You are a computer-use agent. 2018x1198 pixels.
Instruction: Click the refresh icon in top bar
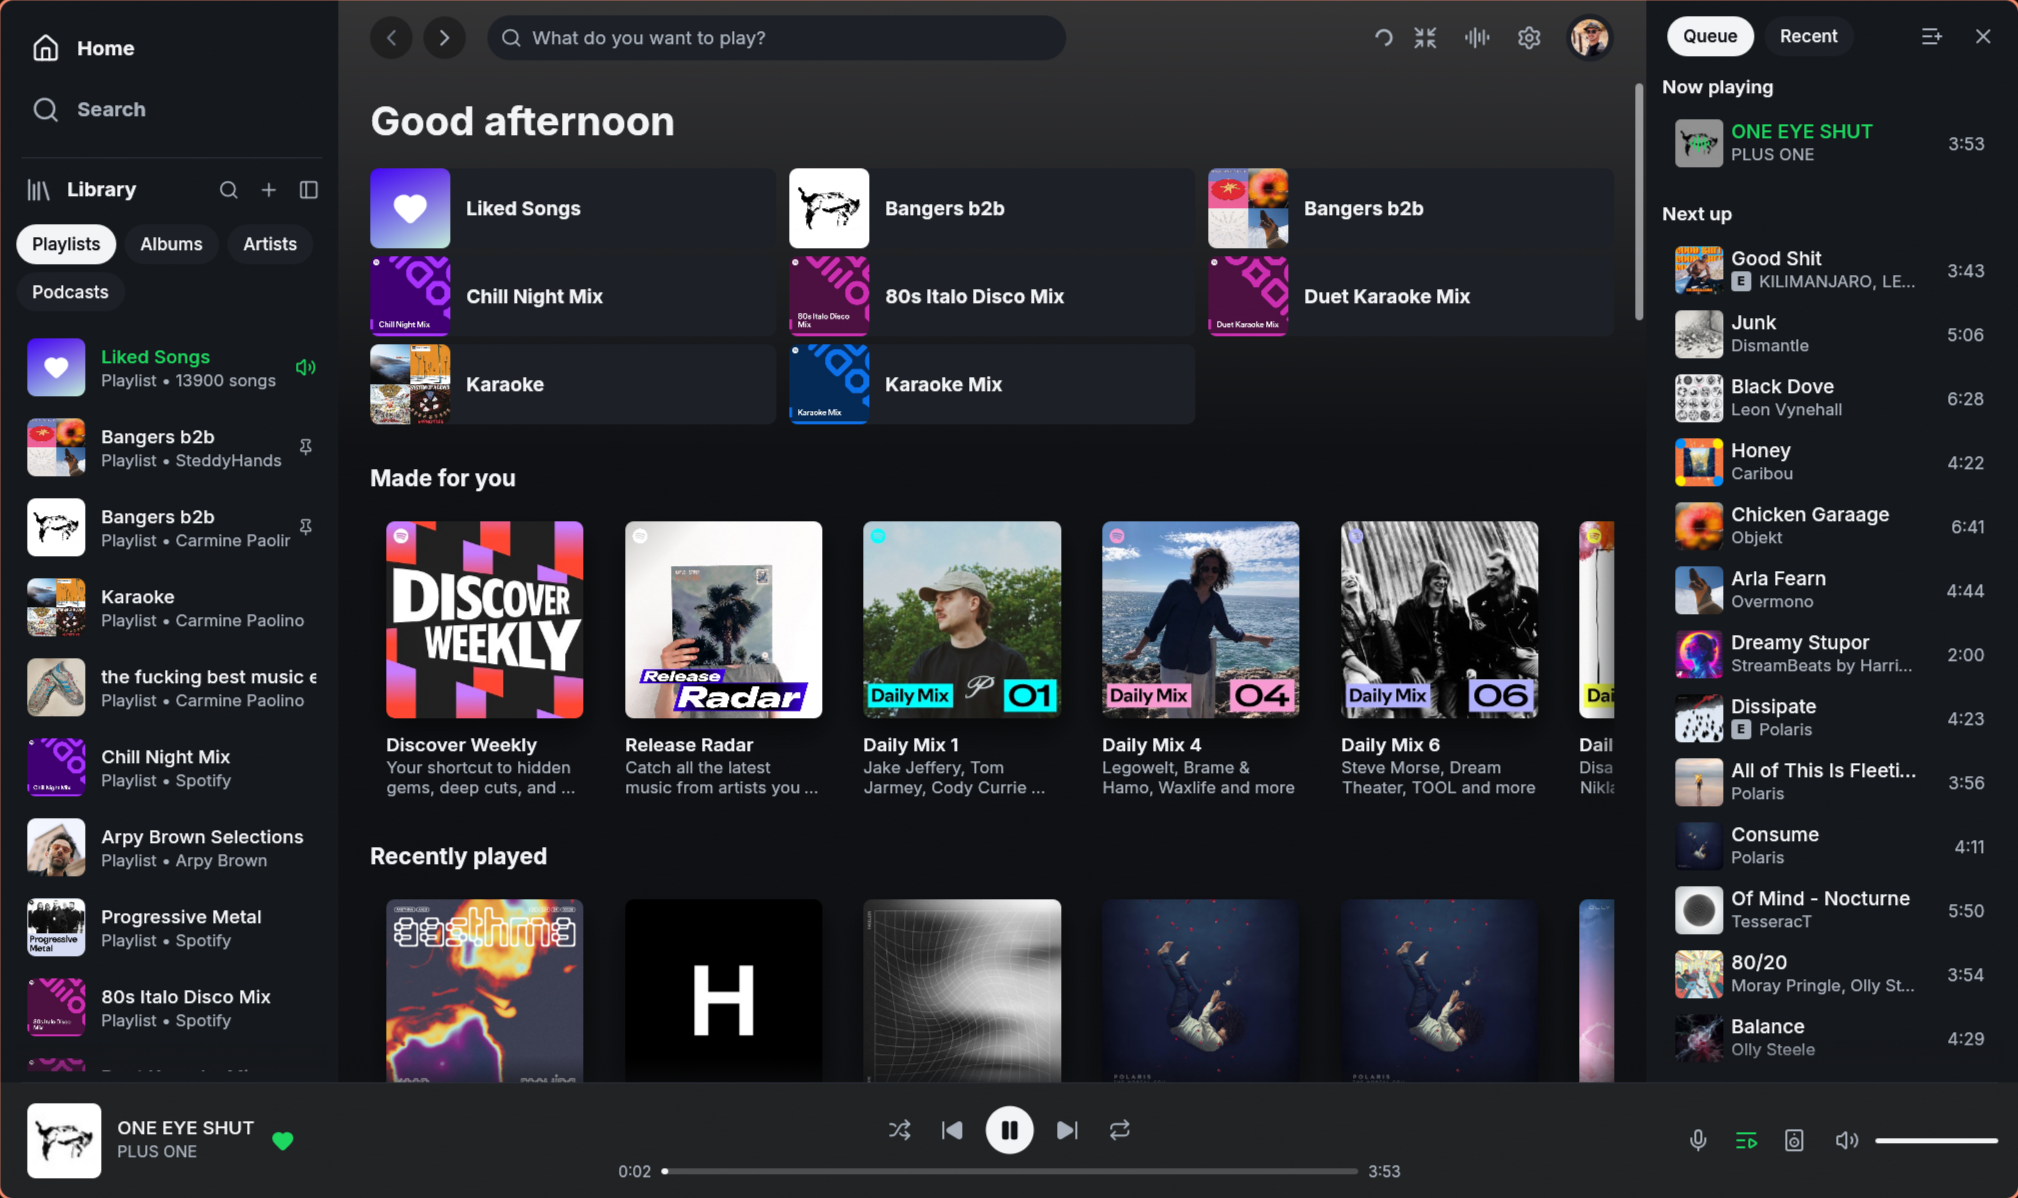(x=1383, y=38)
